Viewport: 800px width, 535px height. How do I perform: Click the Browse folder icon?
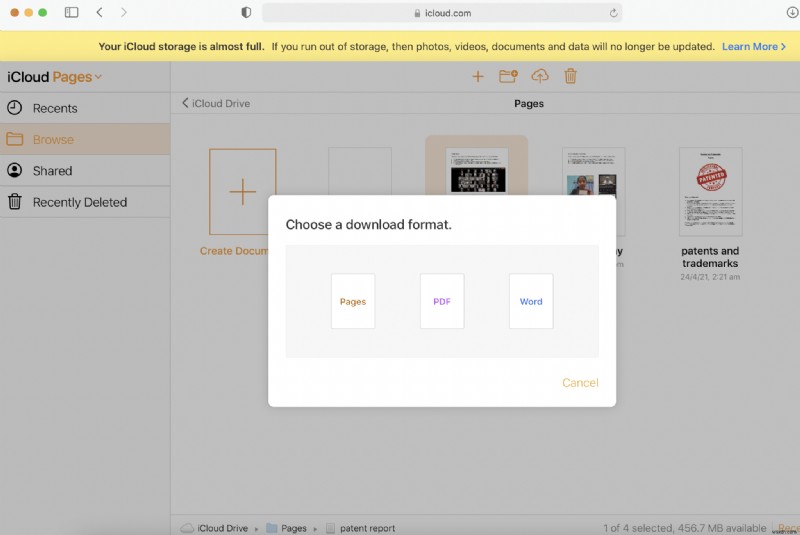point(15,139)
